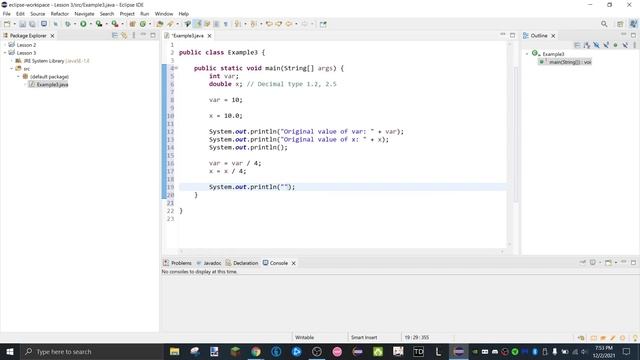Select Example3.java in Package Explorer

pos(49,84)
